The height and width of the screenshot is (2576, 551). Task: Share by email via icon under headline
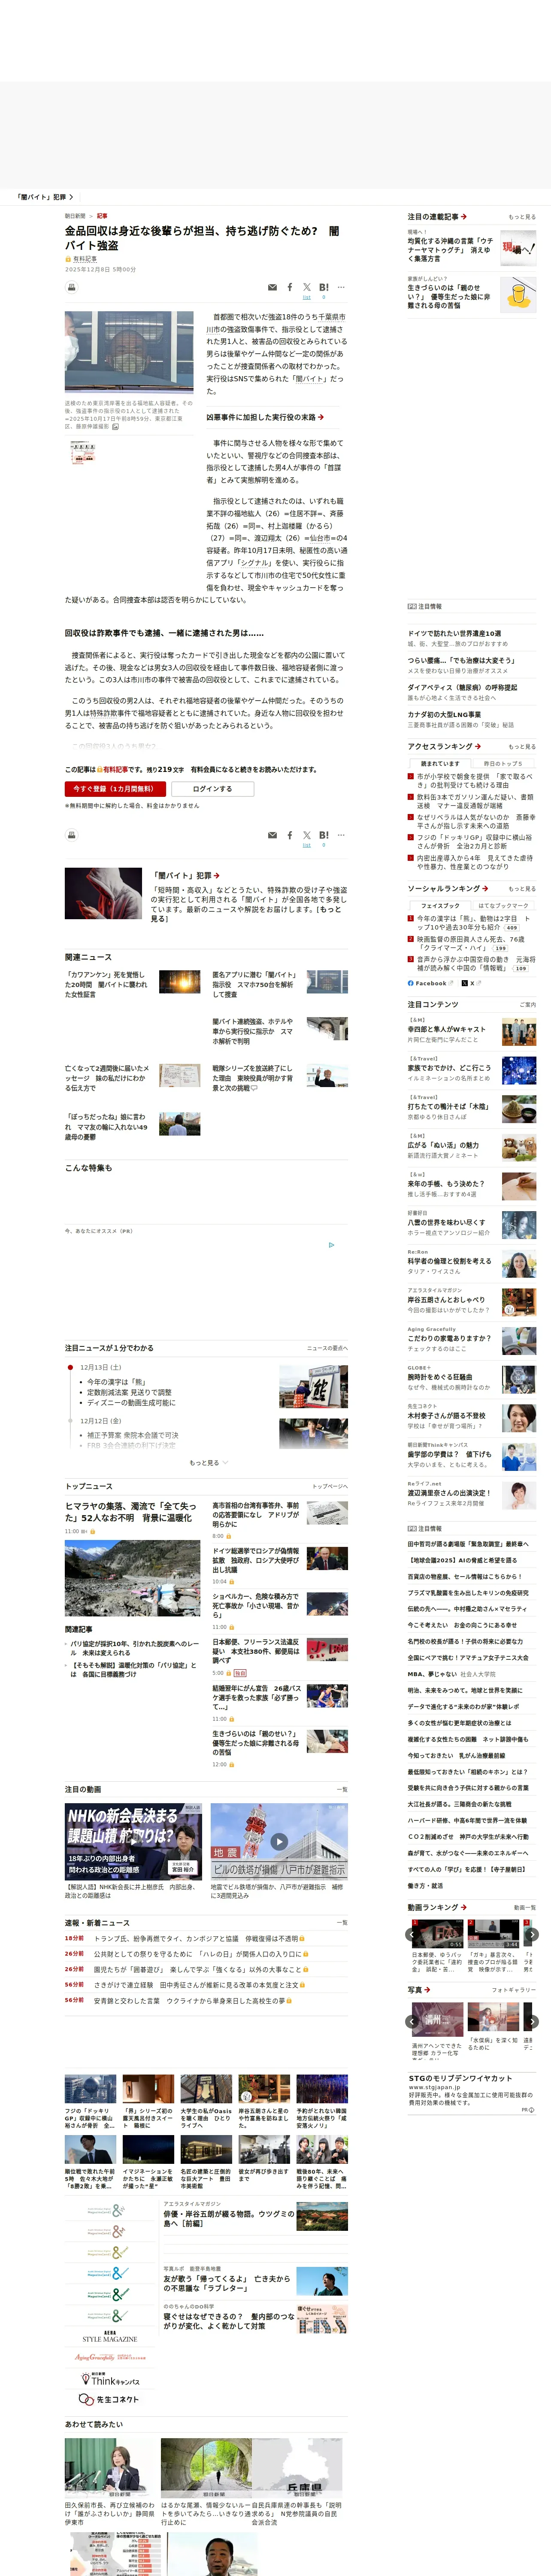coord(273,287)
